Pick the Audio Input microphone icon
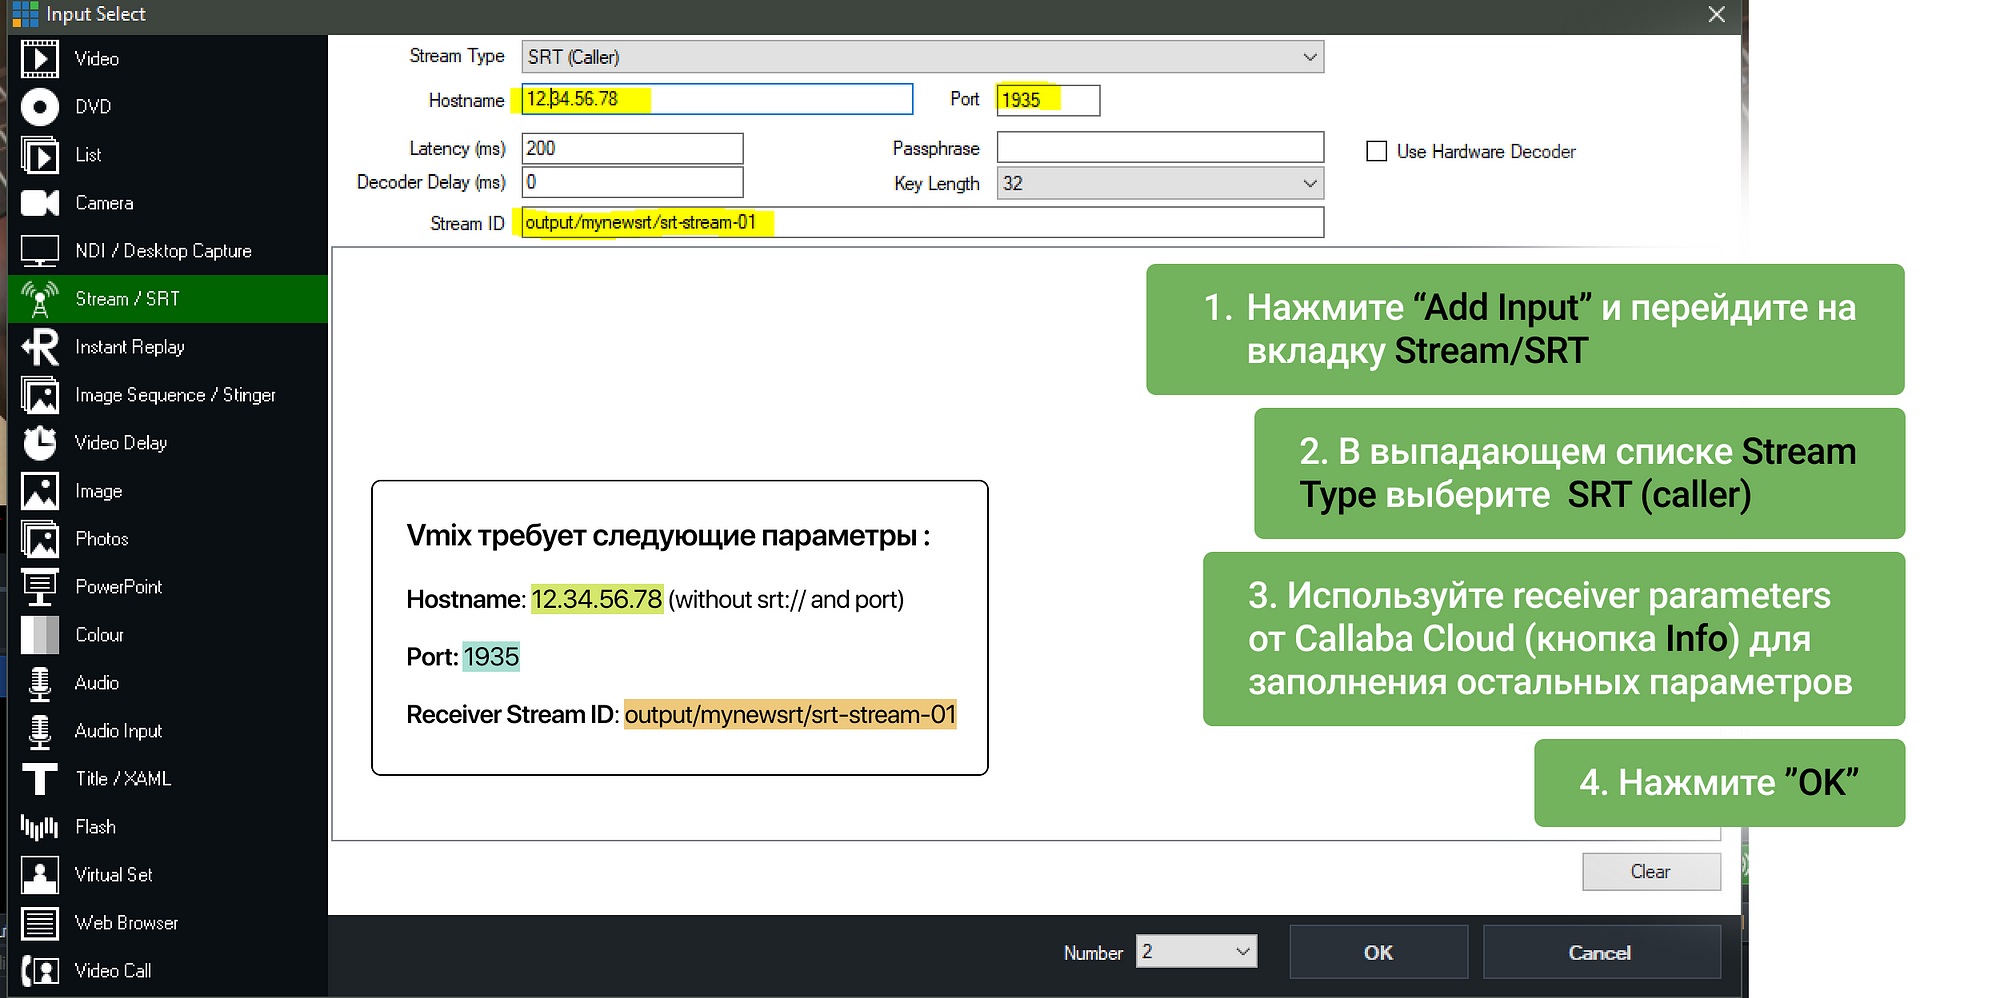The image size is (2000, 998). click(x=40, y=731)
